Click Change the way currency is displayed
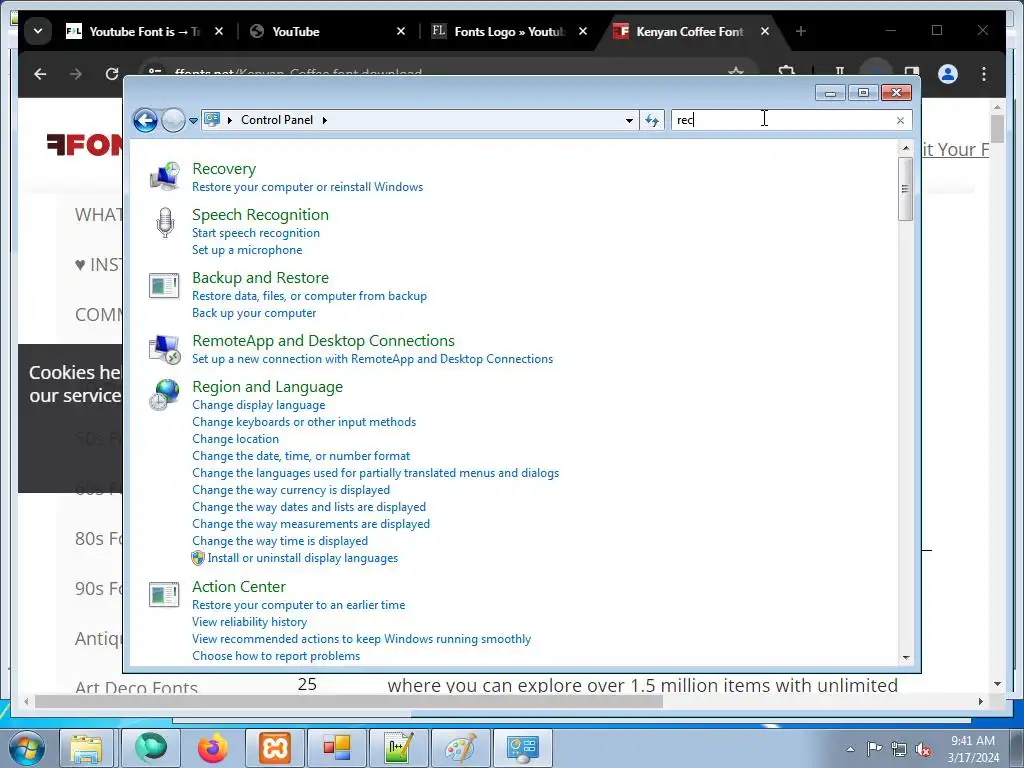1024x768 pixels. coord(291,490)
